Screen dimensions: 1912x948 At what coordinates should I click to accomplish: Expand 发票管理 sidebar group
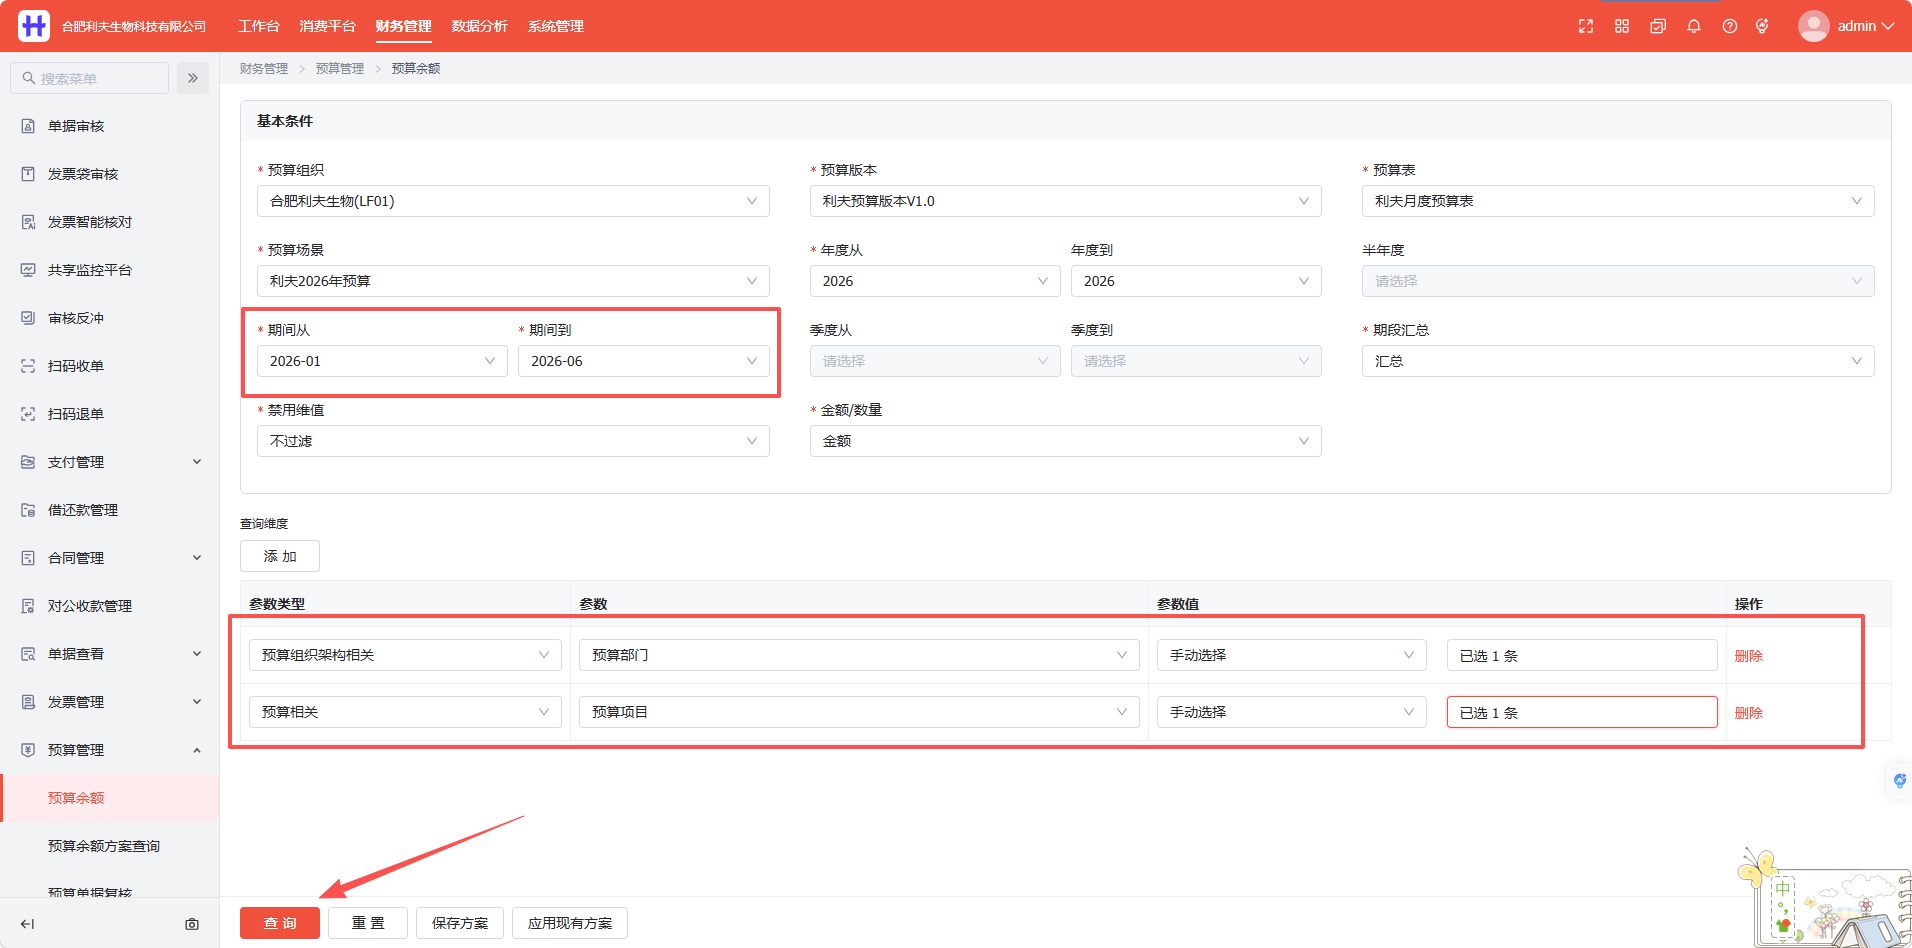(x=110, y=702)
